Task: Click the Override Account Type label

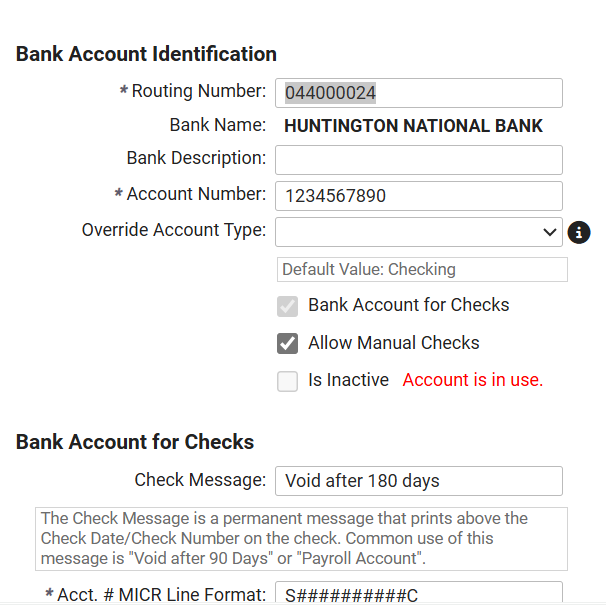Action: 174,230
